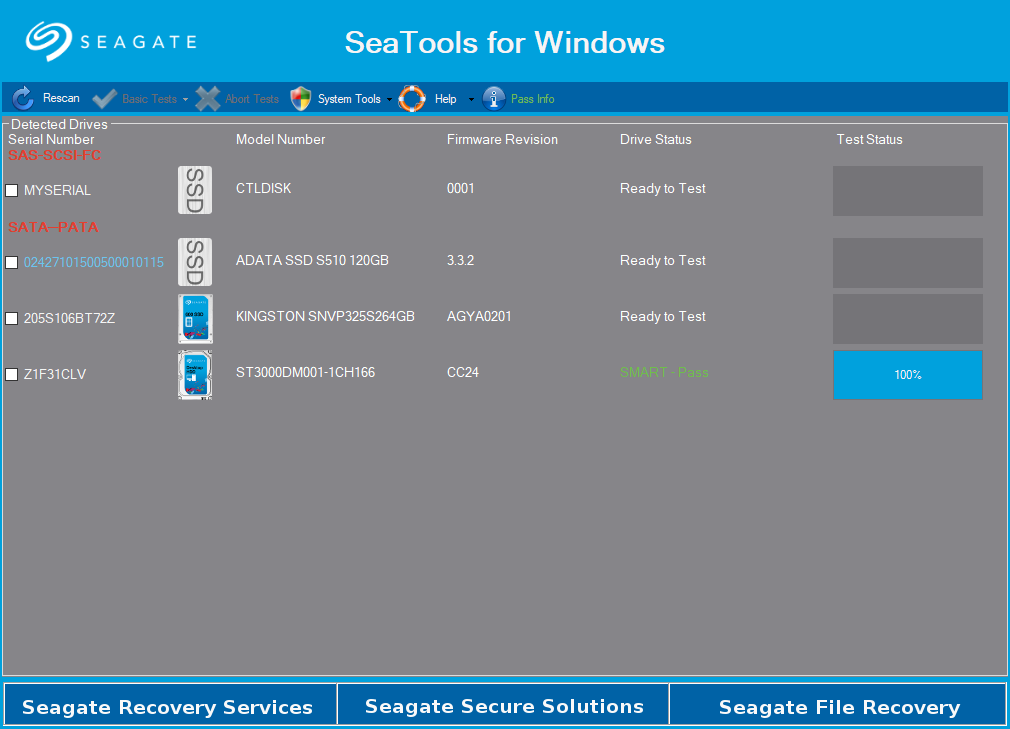Click the Model Number column header

280,139
